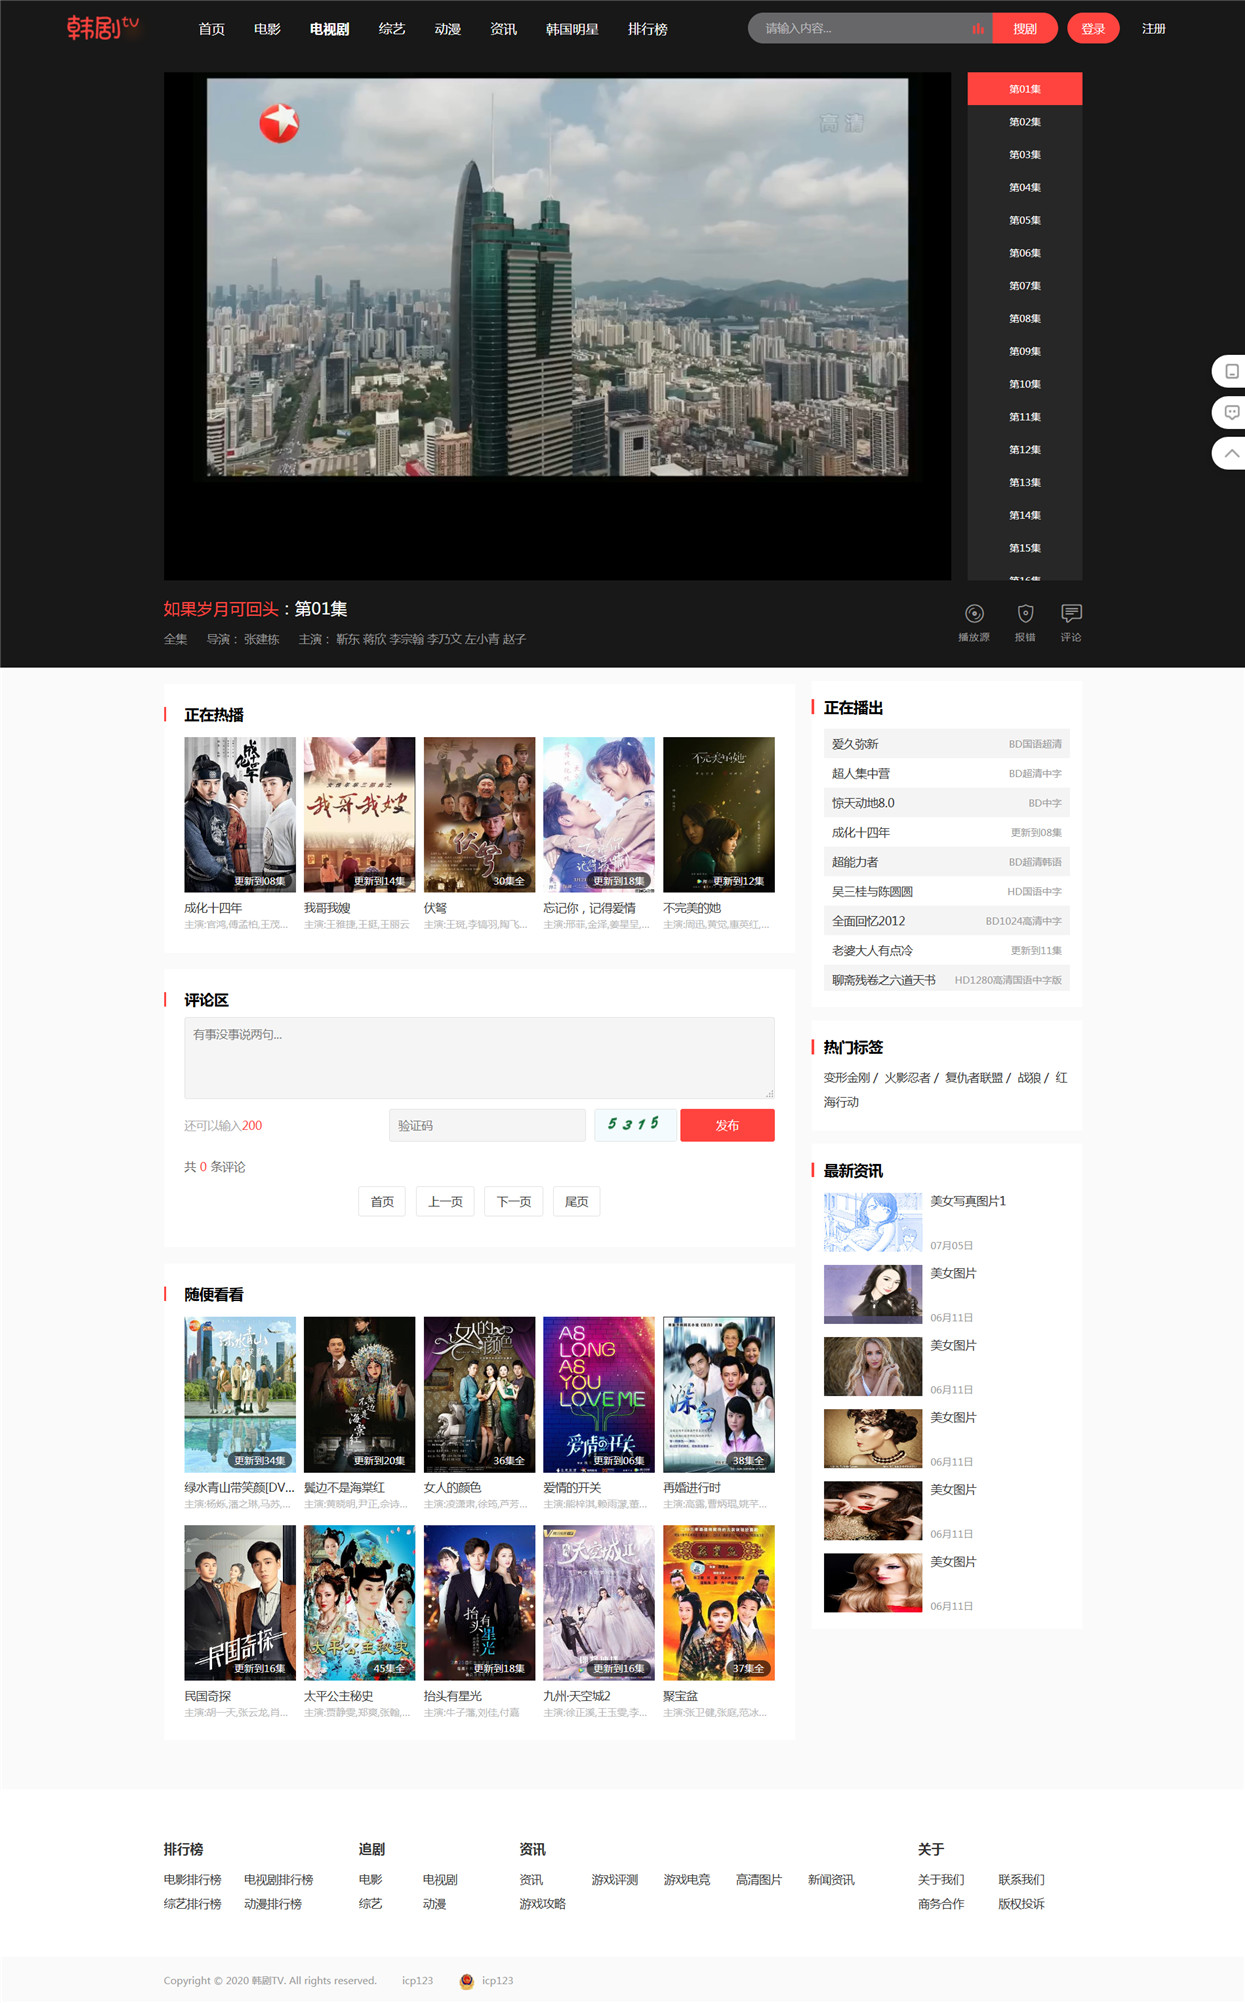Open 九州天空城2 title link

[577, 1696]
